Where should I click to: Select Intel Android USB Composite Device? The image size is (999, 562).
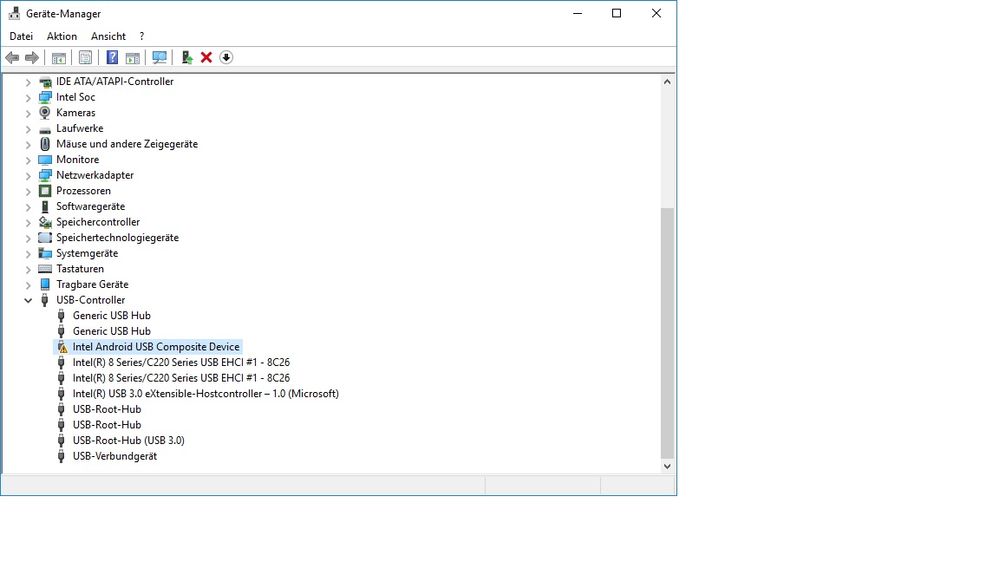tap(156, 347)
